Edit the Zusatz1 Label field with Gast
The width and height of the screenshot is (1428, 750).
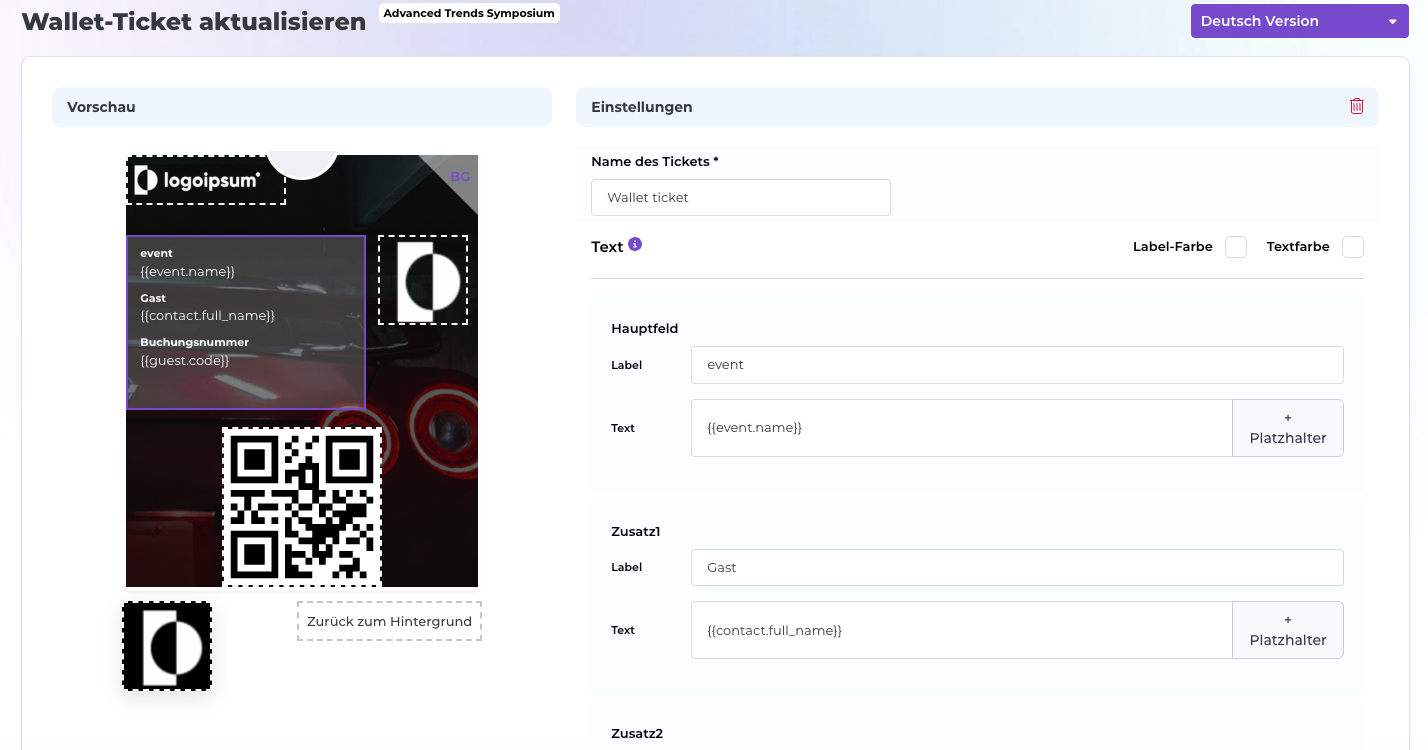coord(1016,568)
